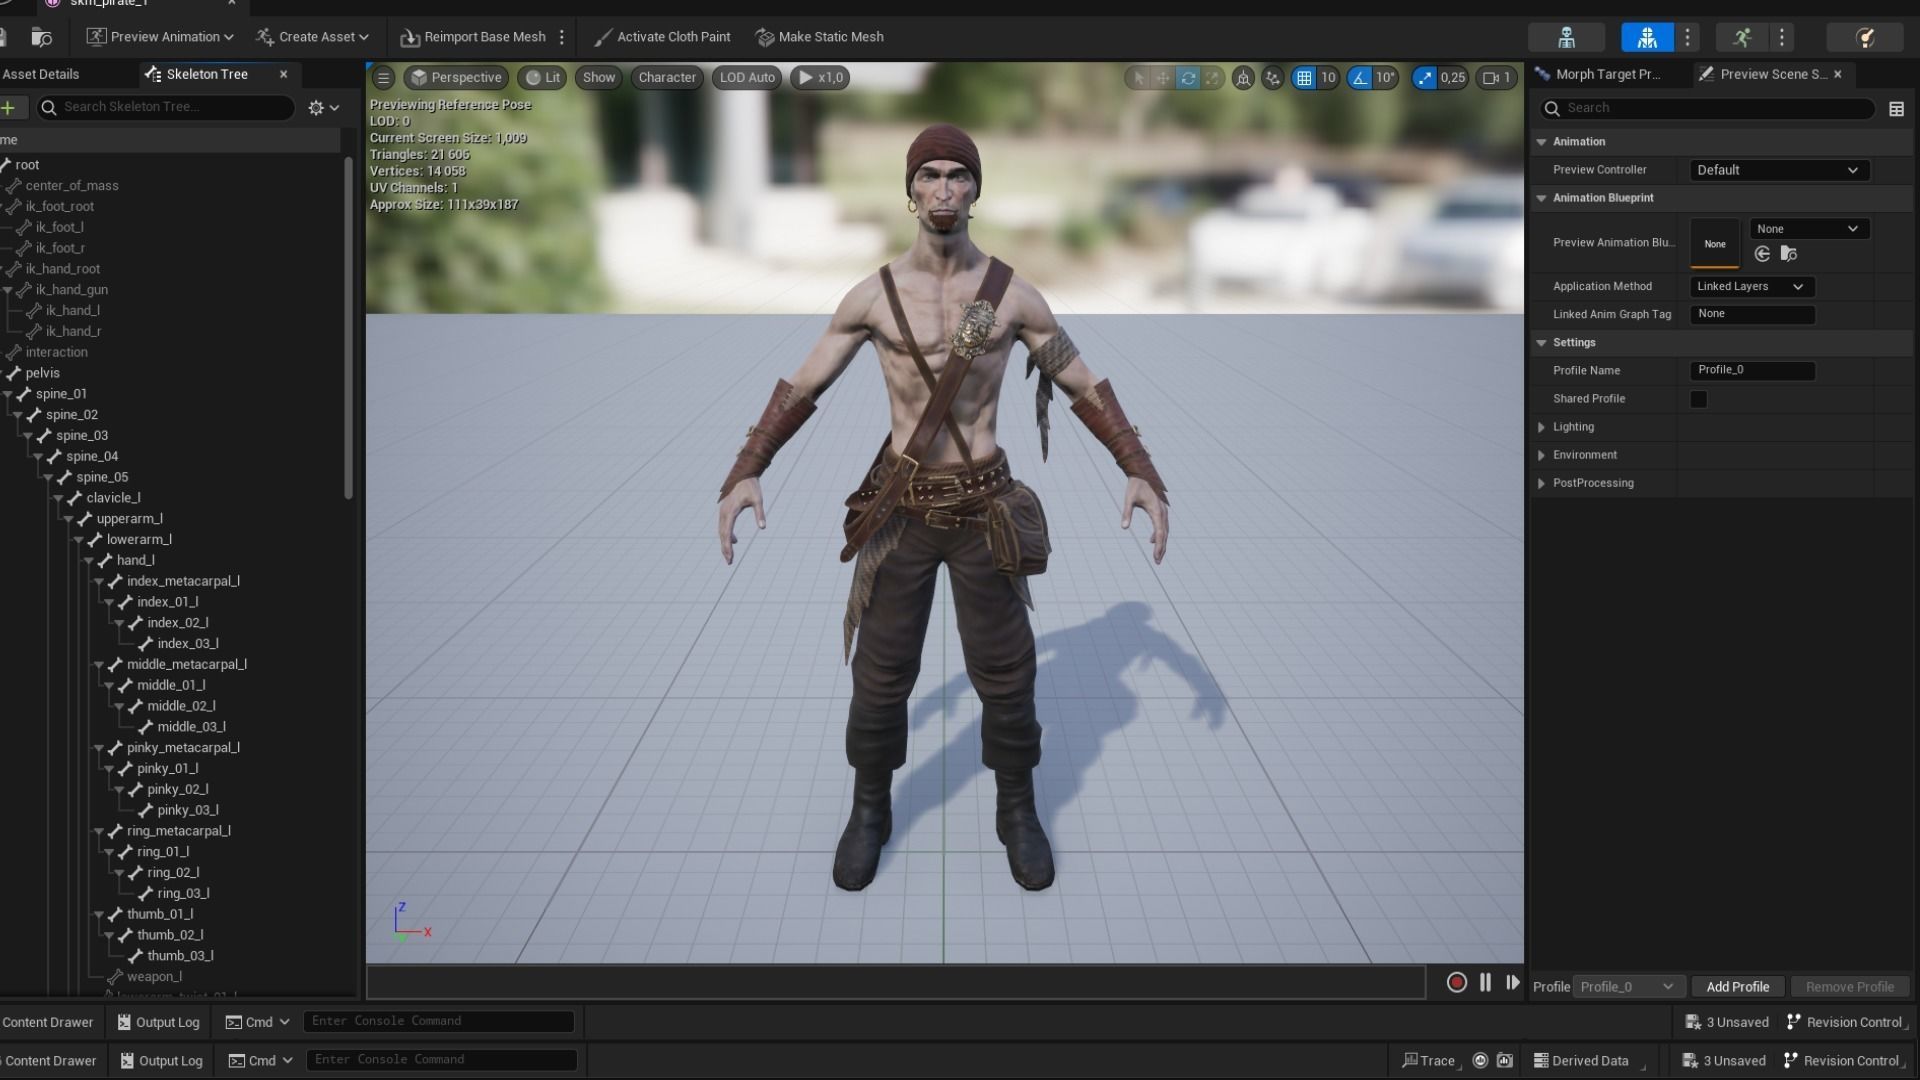This screenshot has height=1080, width=1920.
Task: Collapse index_metacarpal_l bone node
Action: [99, 582]
